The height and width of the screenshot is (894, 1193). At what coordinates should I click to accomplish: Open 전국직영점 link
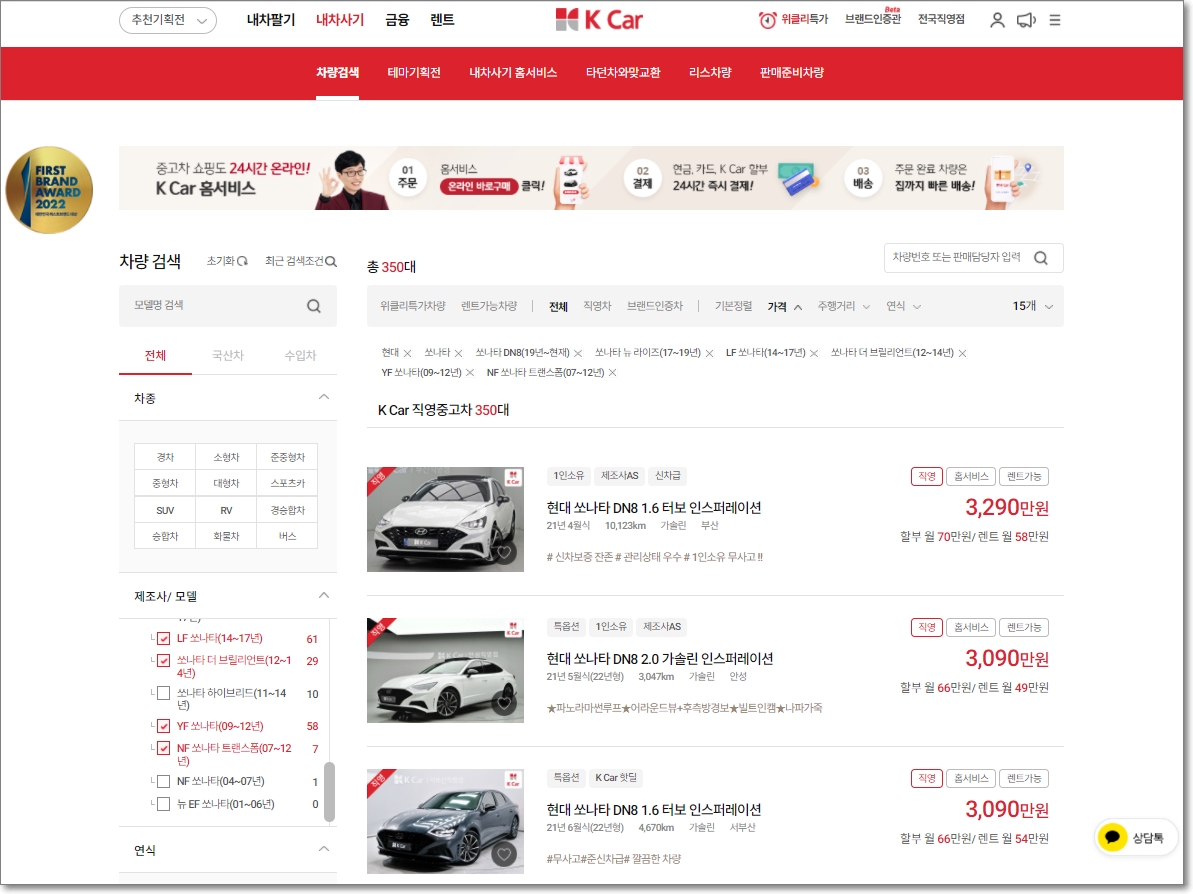941,20
